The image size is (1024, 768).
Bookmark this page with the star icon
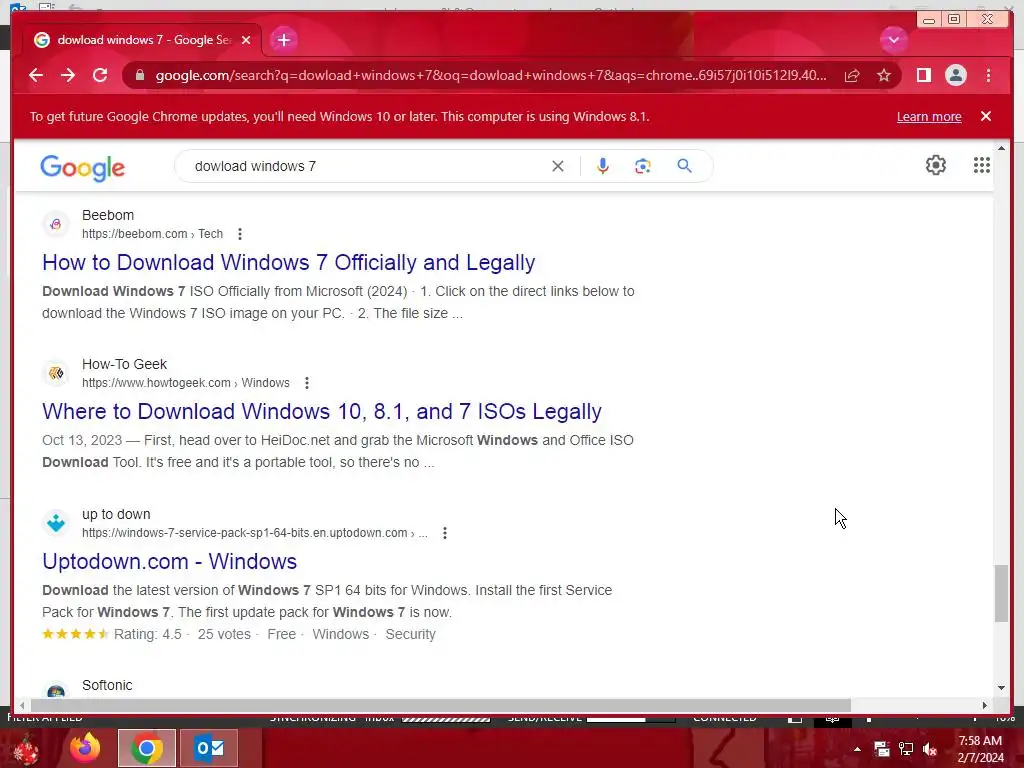884,75
